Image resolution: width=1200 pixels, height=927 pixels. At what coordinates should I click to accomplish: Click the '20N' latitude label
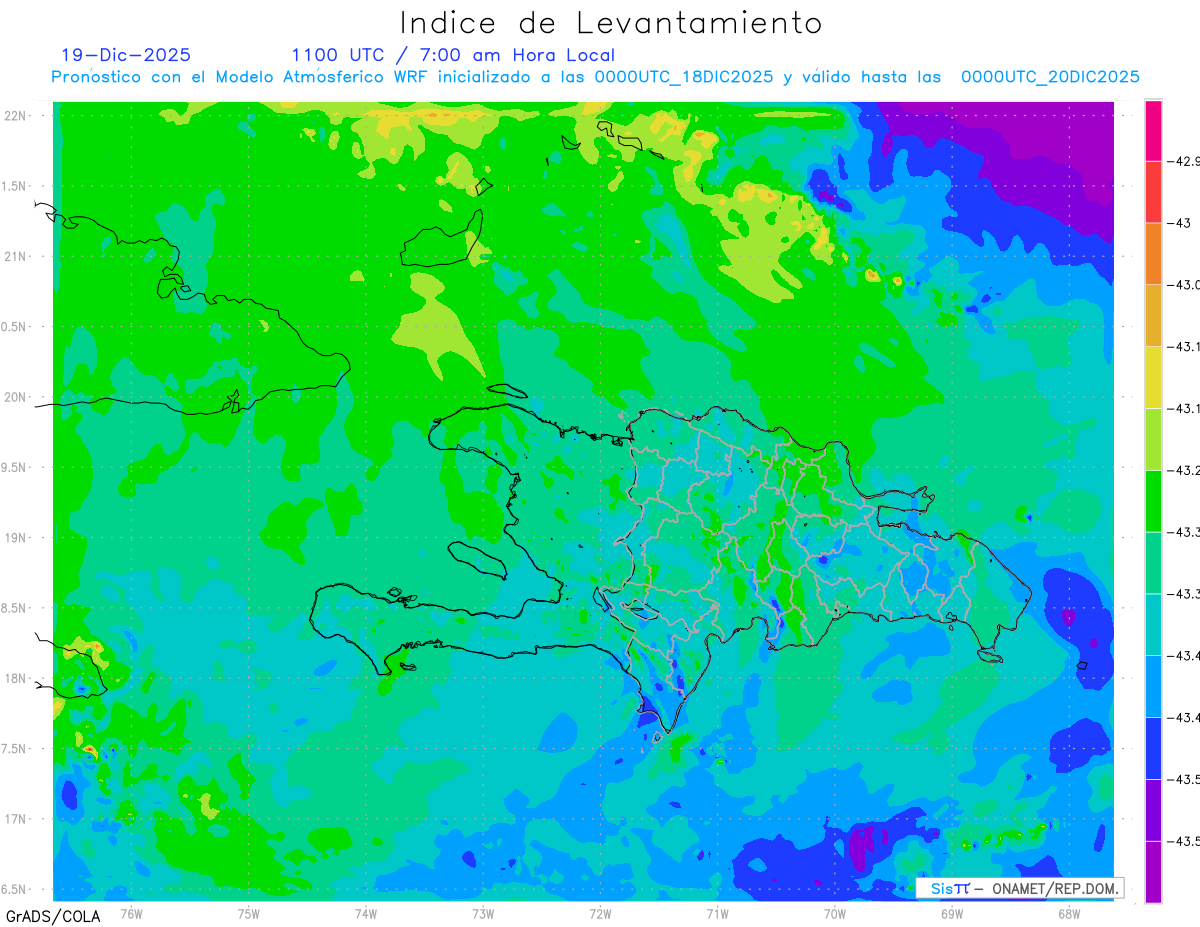[x=17, y=397]
